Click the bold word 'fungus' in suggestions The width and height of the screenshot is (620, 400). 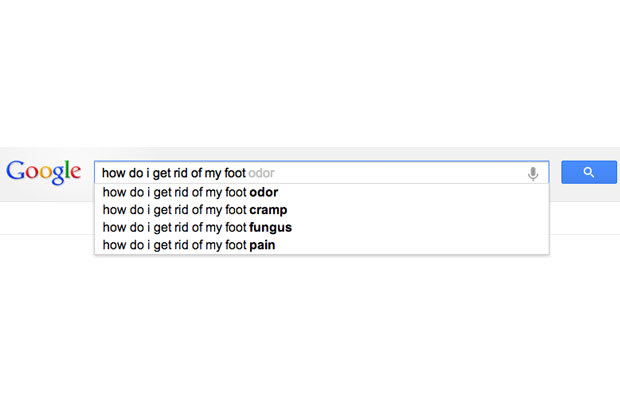270,228
